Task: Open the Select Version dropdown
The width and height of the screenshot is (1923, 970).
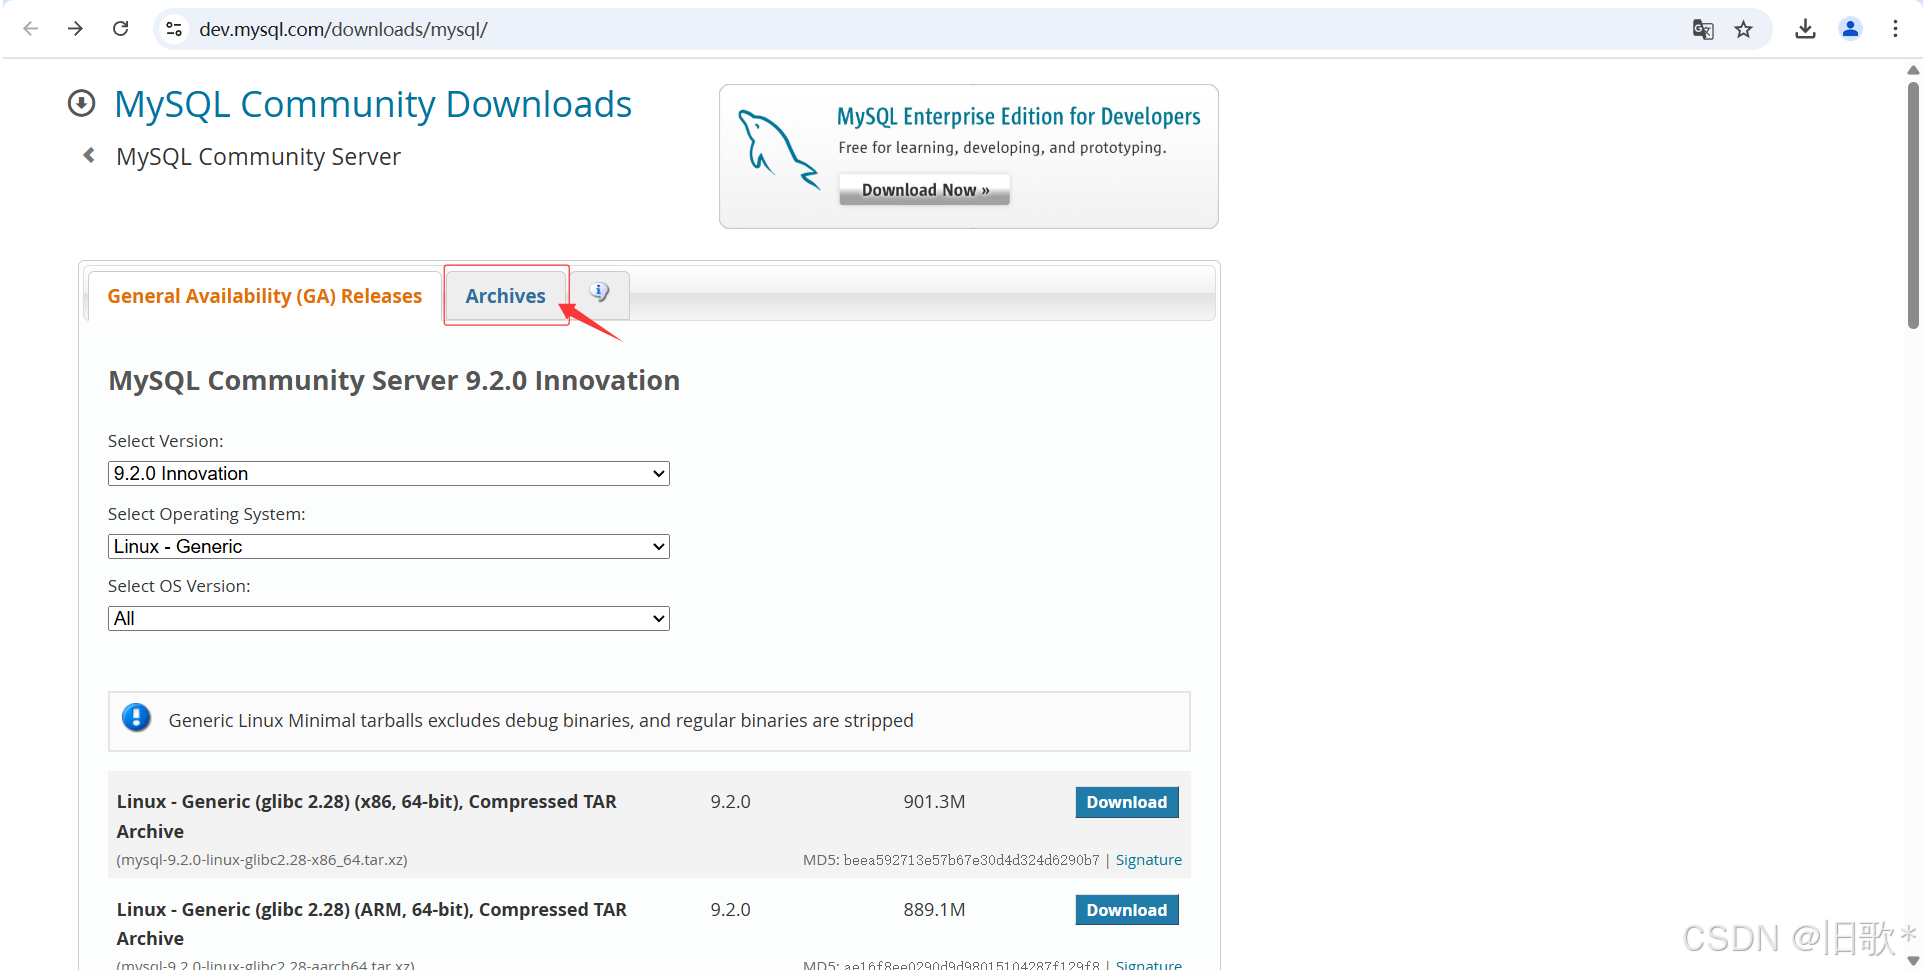Action: (x=388, y=474)
